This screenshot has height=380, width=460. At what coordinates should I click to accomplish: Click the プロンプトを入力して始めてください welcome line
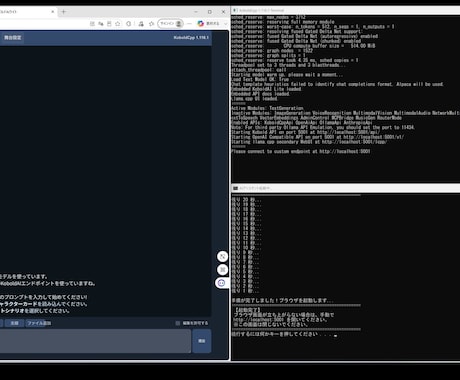(x=44, y=297)
